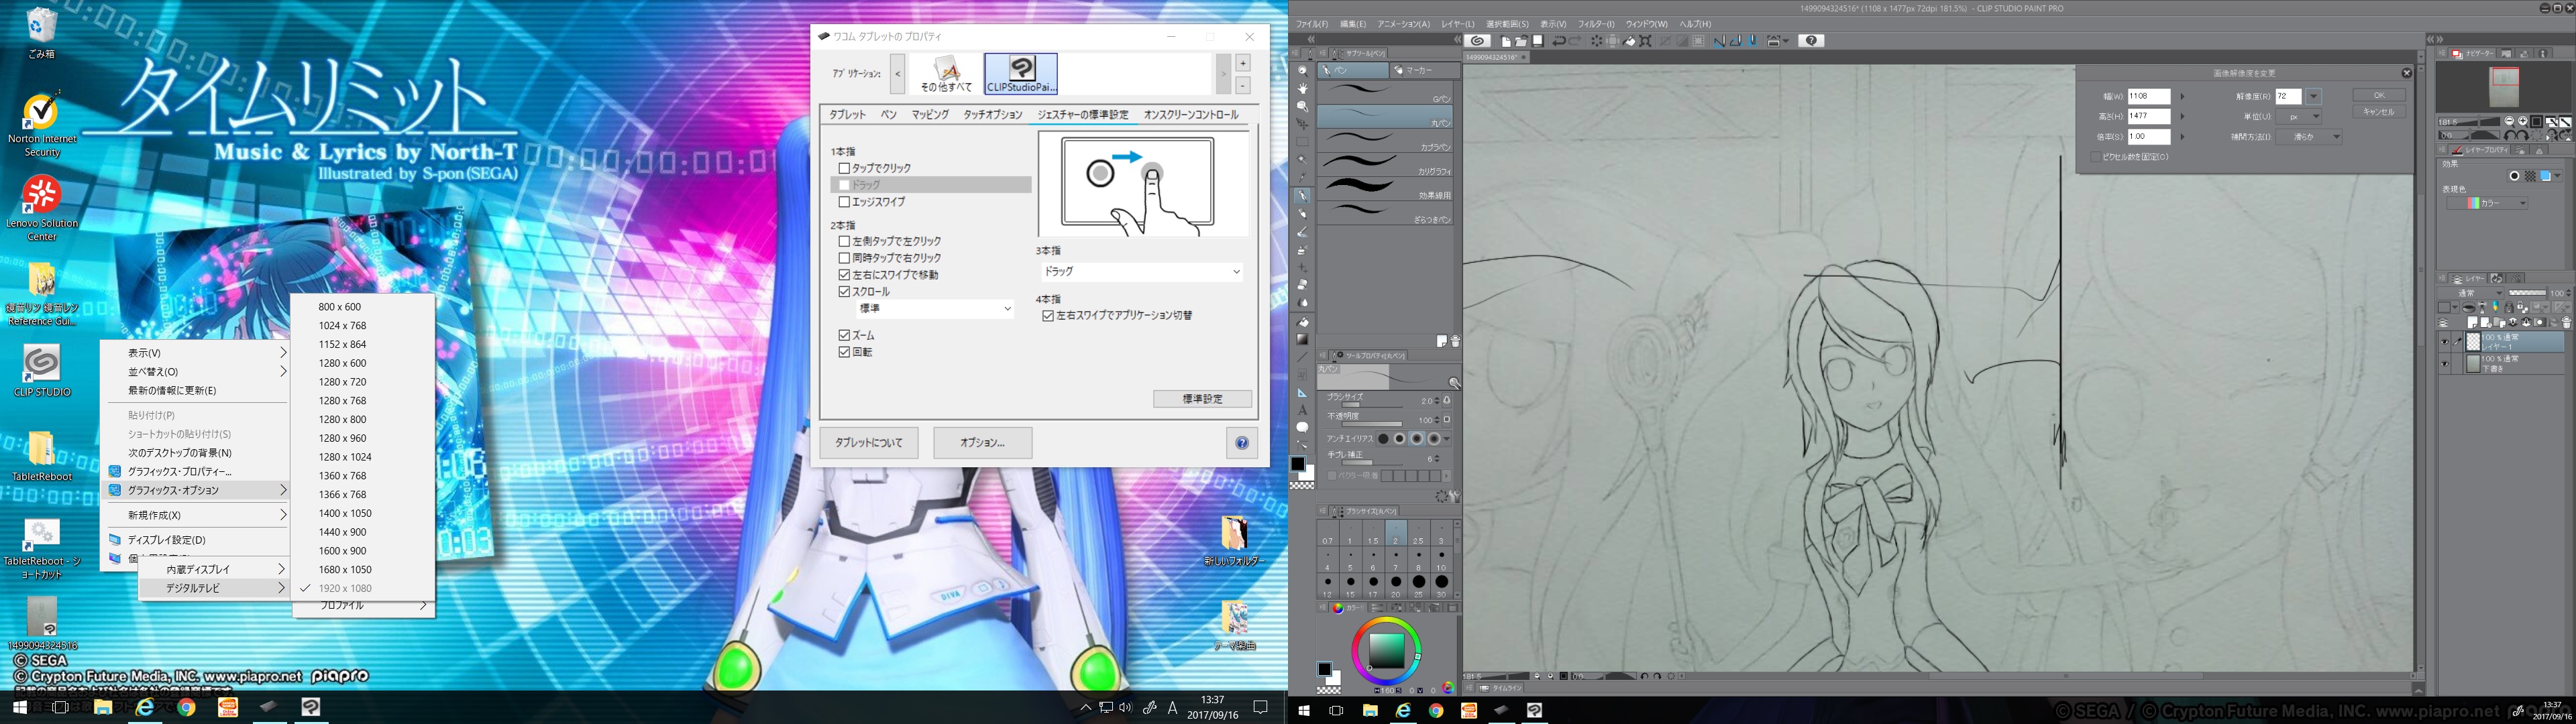Enable 左側タップで右クリック checkbox
Screen dimensions: 2576x724
pos(844,241)
